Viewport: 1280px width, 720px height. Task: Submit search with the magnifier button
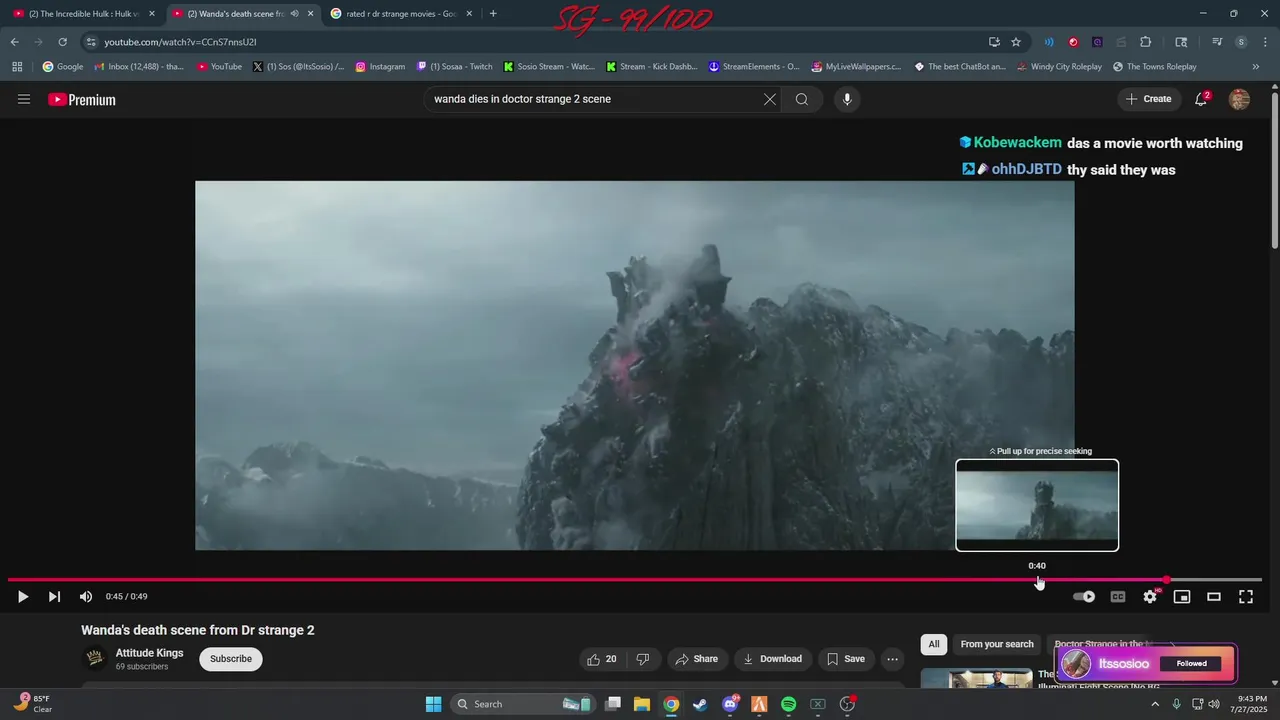coord(802,99)
